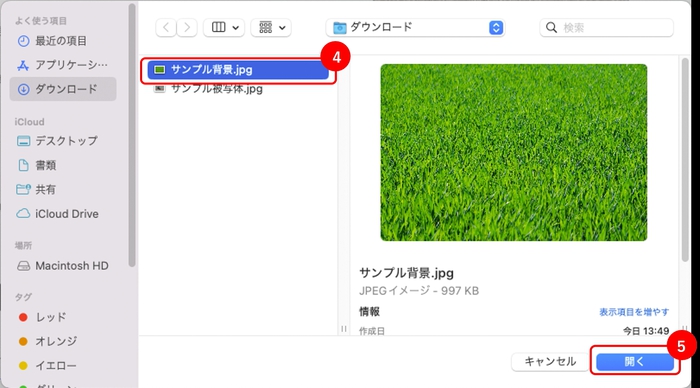Viewport: 700px width, 388px height.
Task: Click the 最近の項目 clock icon
Action: click(23, 41)
